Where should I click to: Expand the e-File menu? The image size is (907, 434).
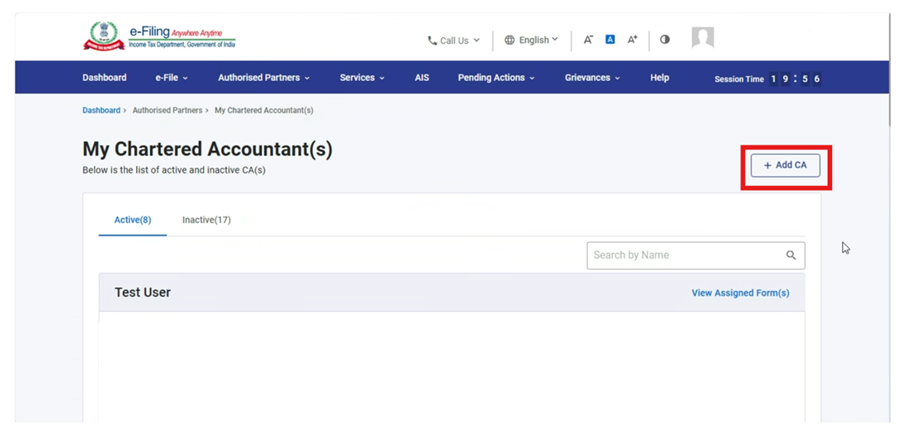point(171,78)
